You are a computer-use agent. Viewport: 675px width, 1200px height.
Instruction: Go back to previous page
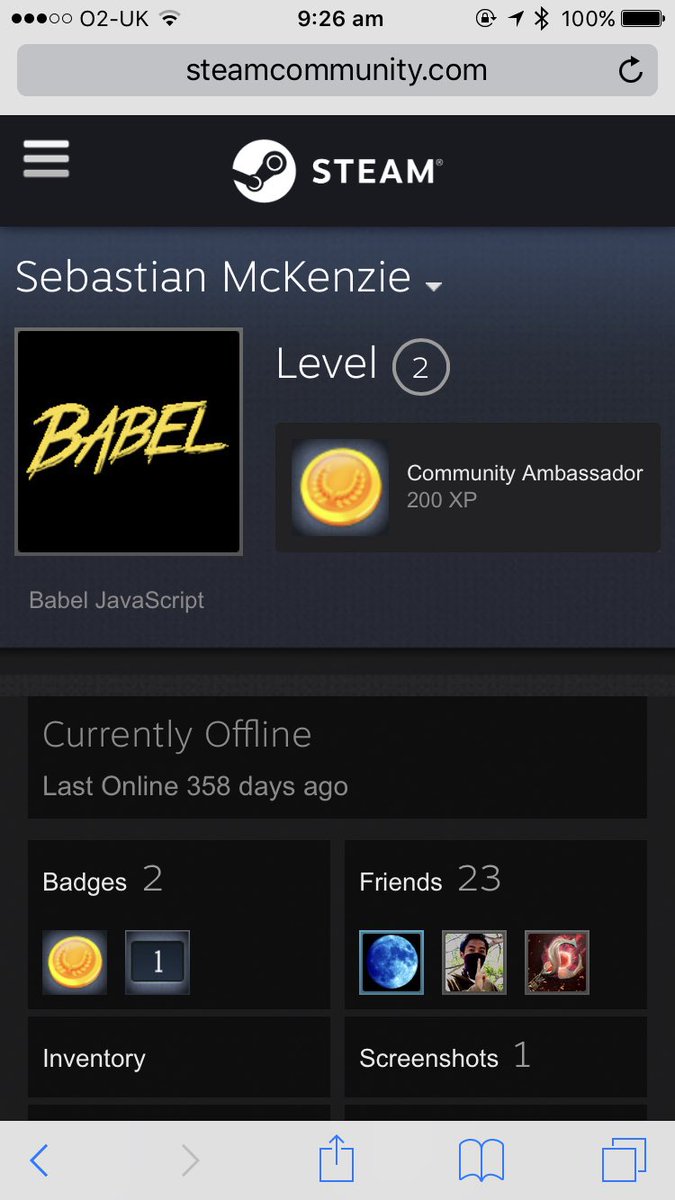coord(39,1161)
